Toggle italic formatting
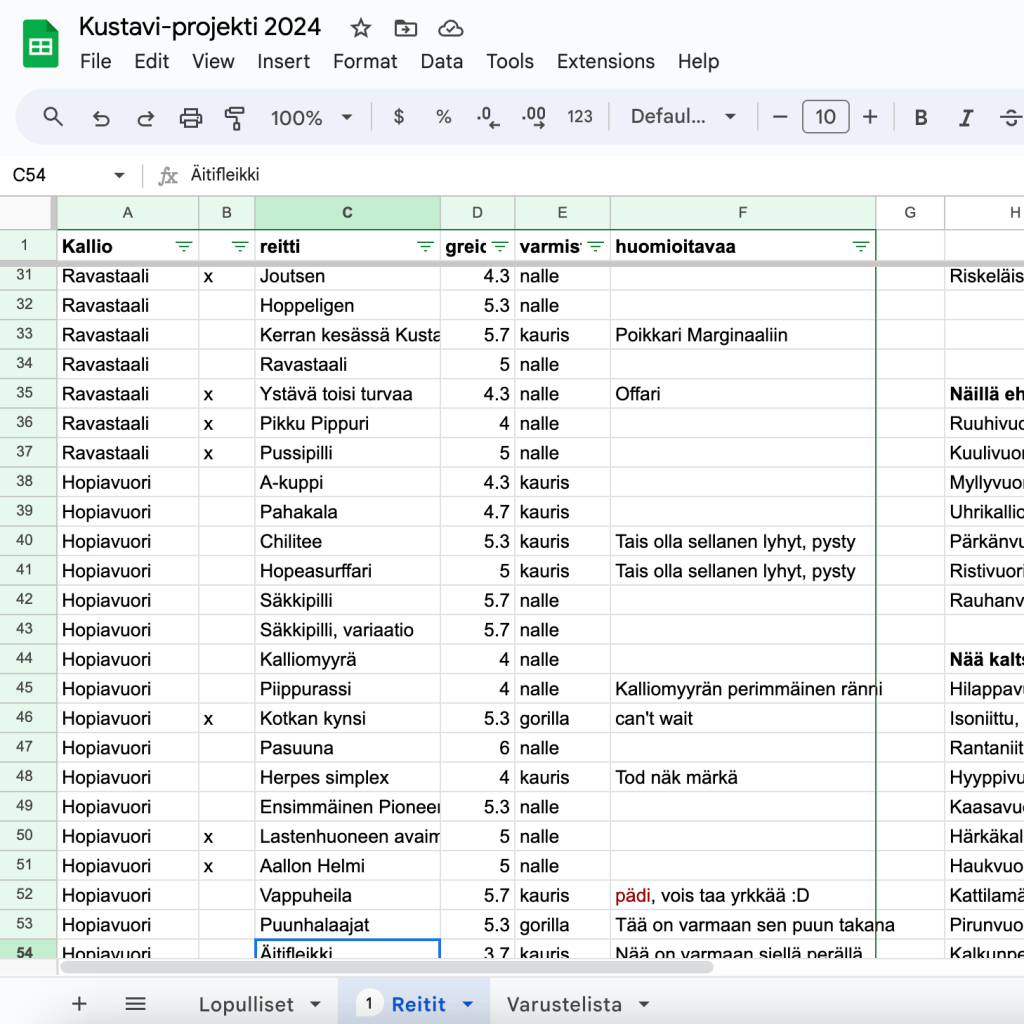This screenshot has height=1024, width=1024. tap(965, 117)
